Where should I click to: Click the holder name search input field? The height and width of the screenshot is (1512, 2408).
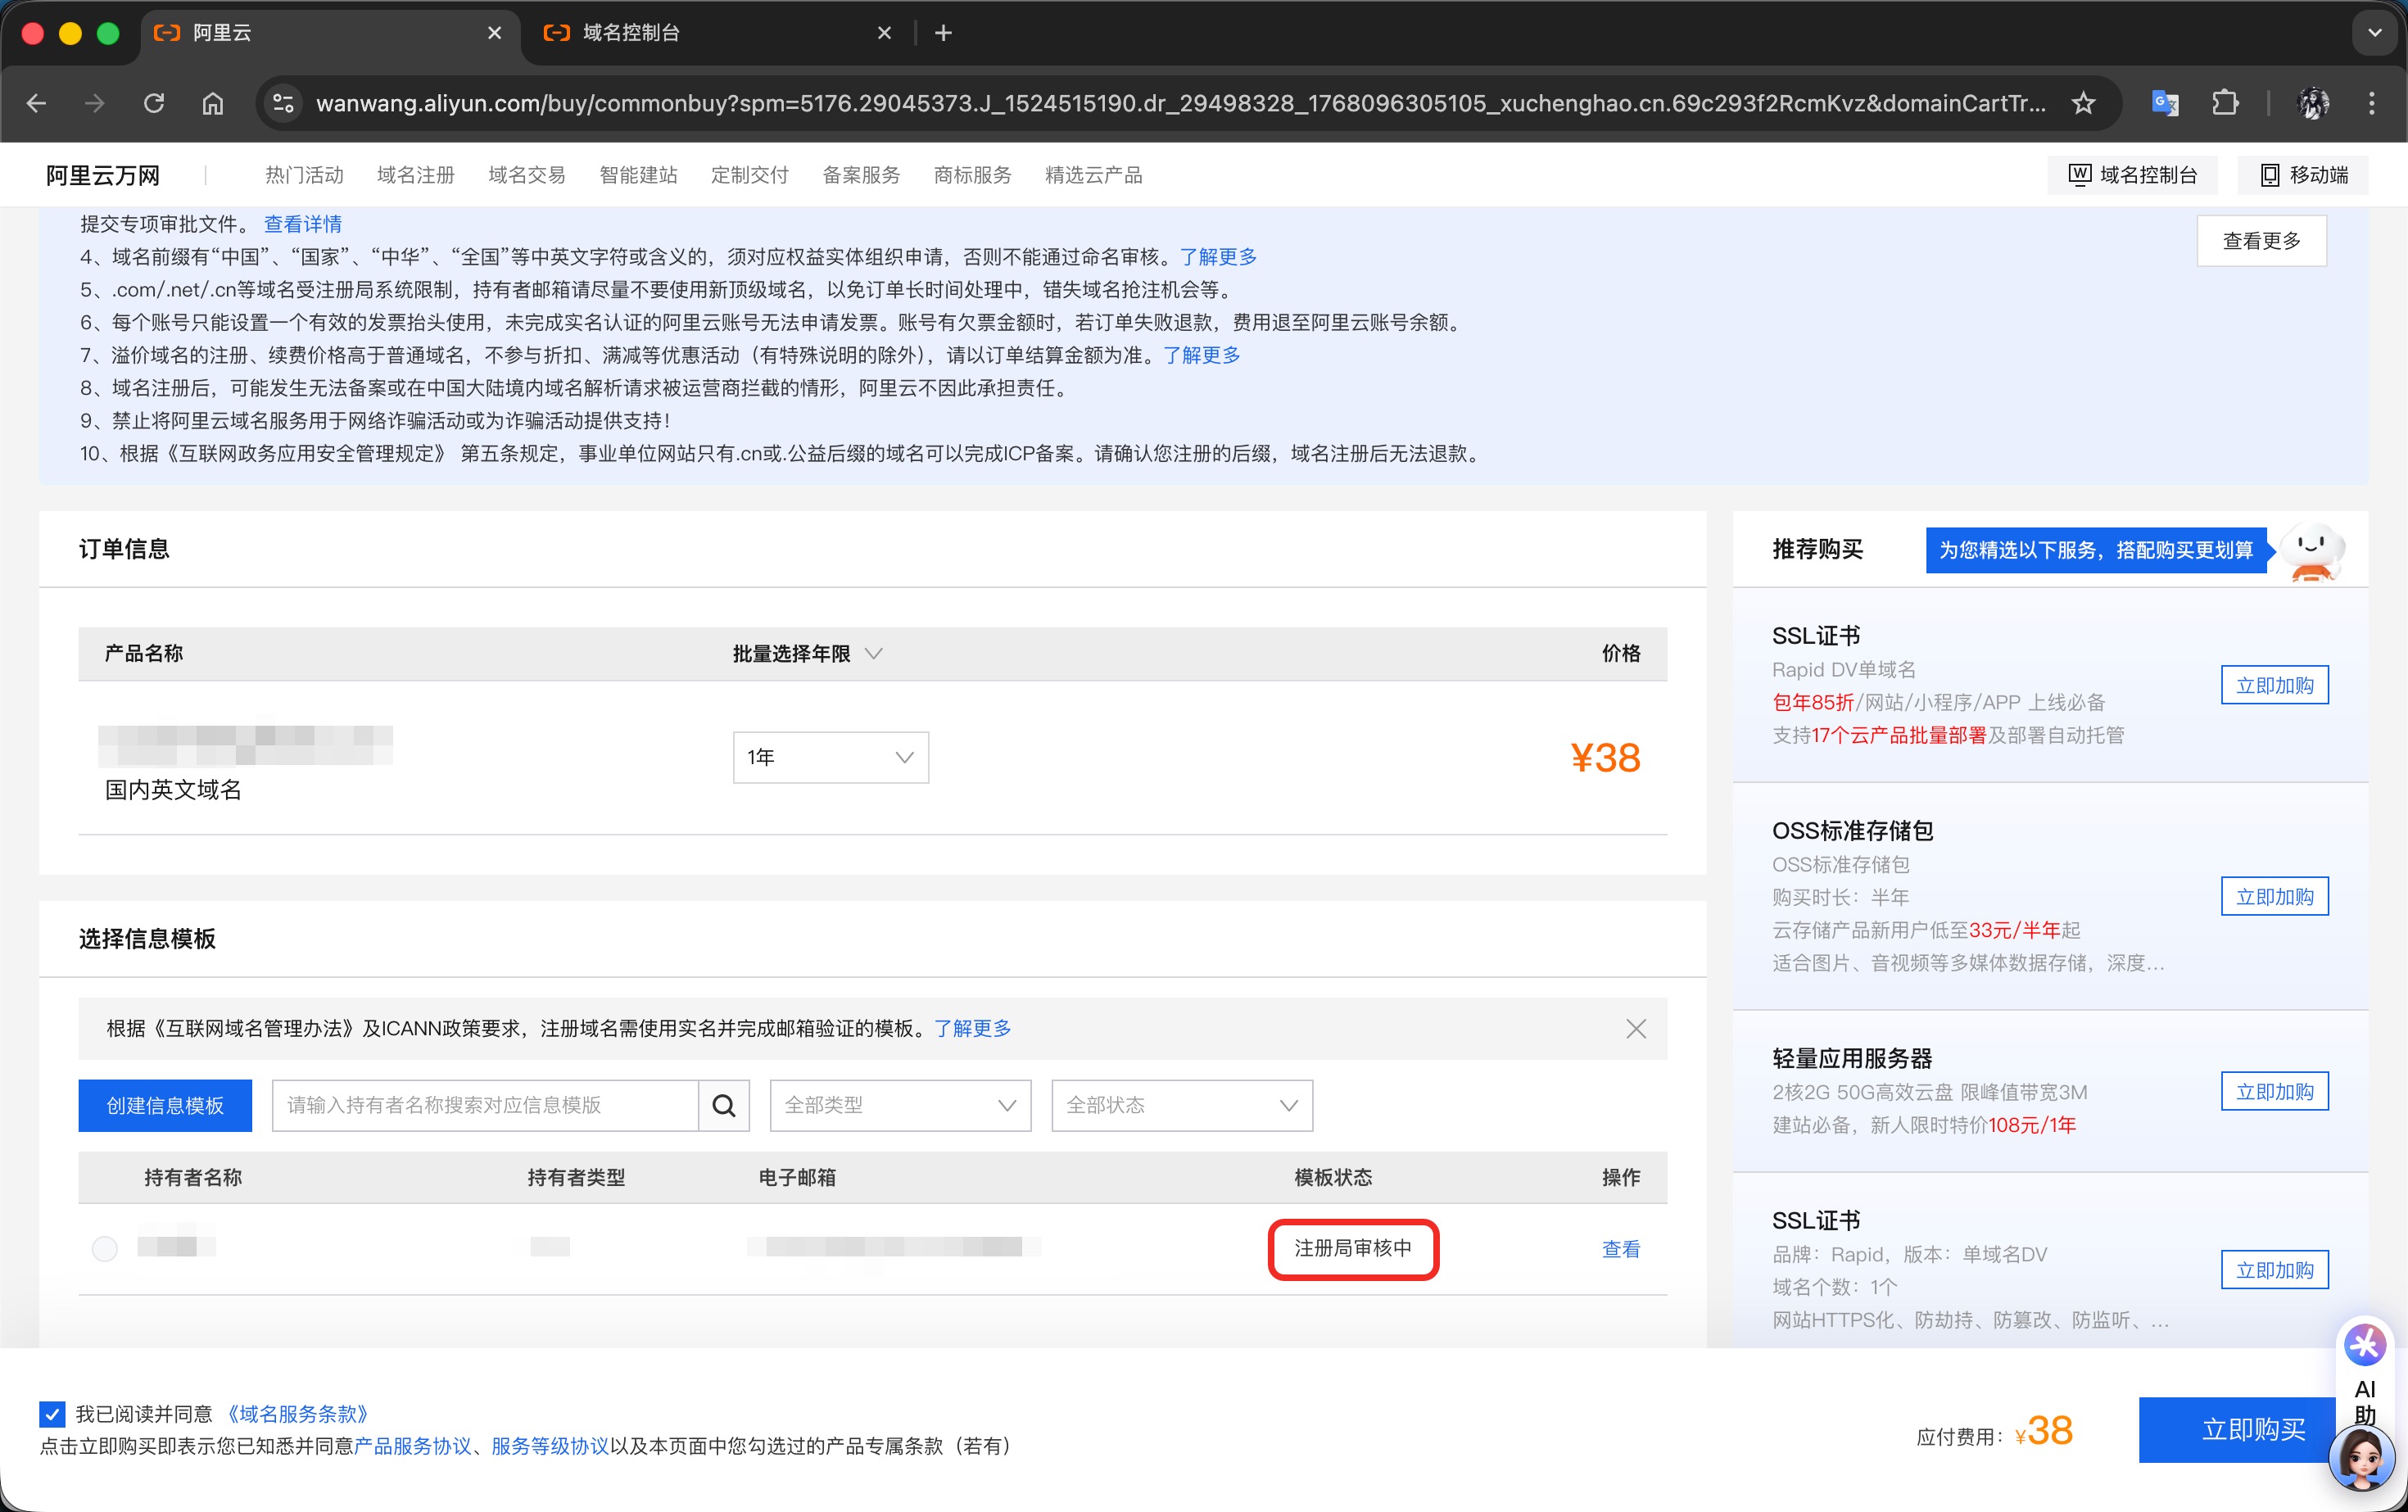tap(484, 1105)
